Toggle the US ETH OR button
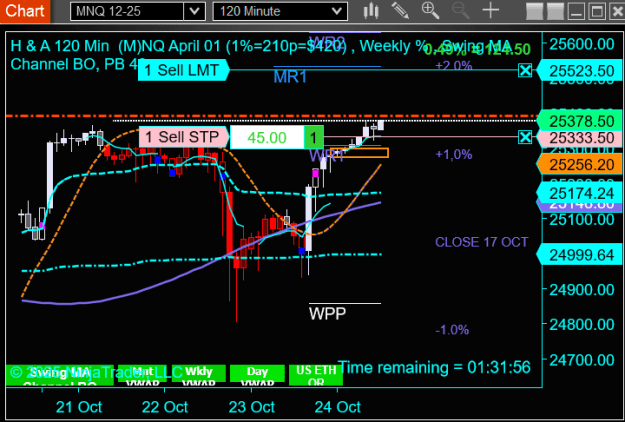This screenshot has height=422, width=625. [x=316, y=375]
